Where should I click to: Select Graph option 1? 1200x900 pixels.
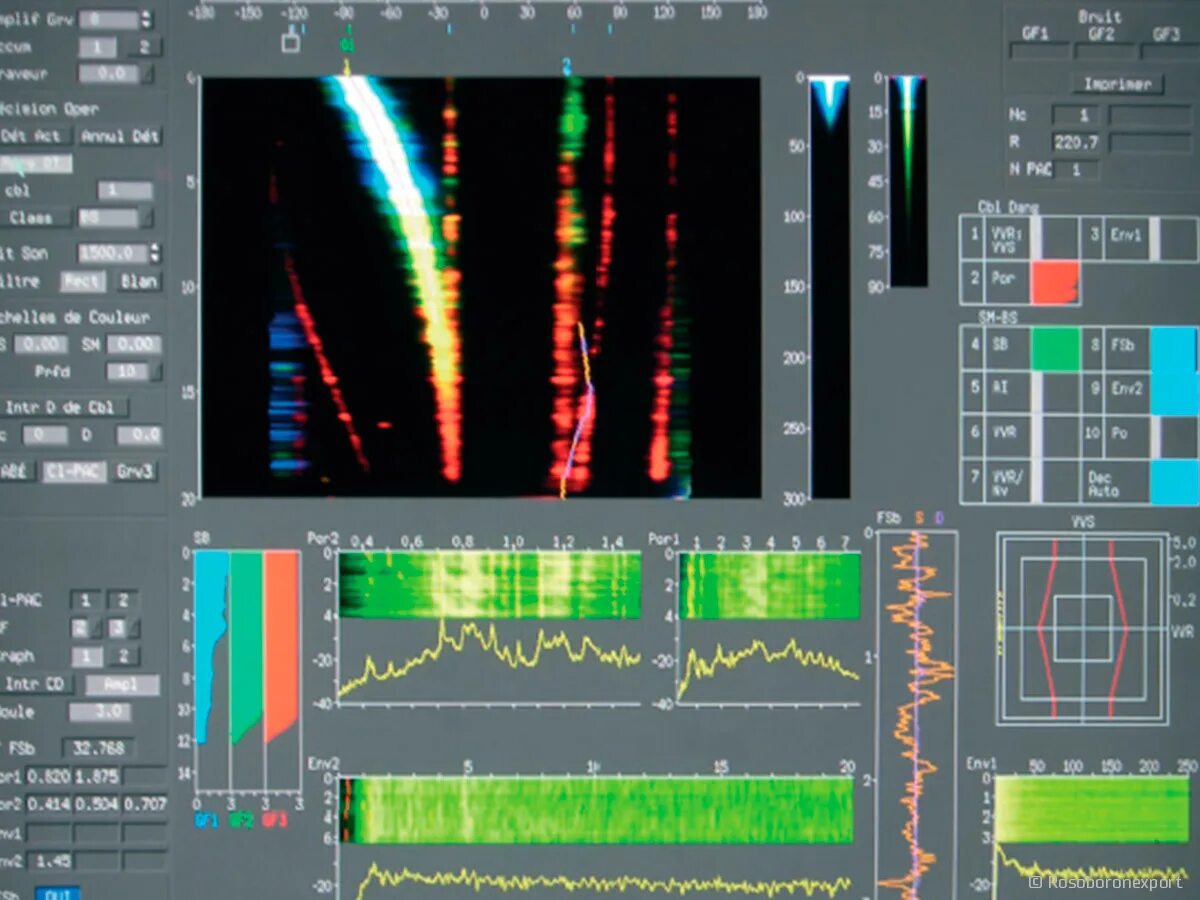(87, 656)
